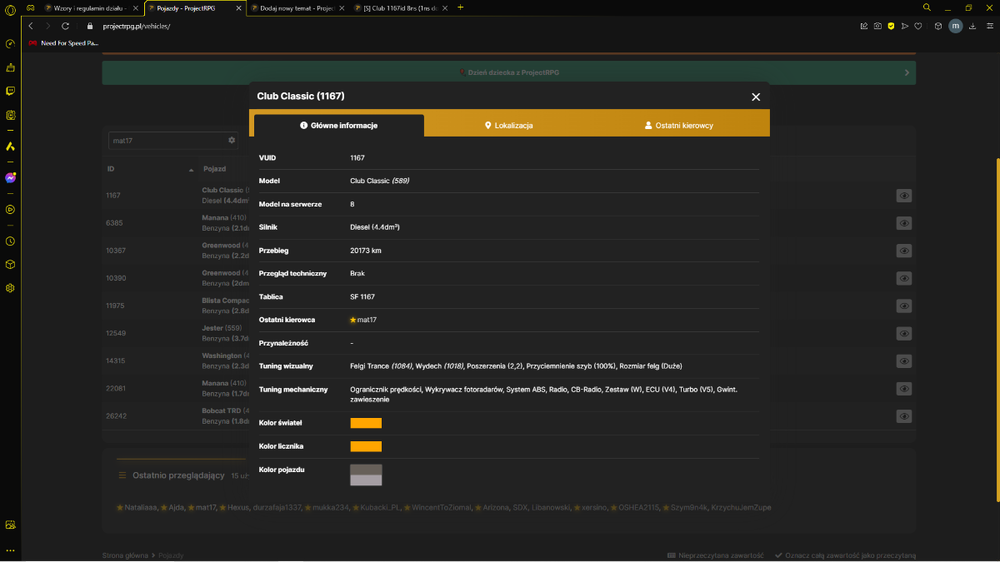The height and width of the screenshot is (562, 1000).
Task: Open GX Corner gamepad icon in tab bar
Action: (x=30, y=8)
